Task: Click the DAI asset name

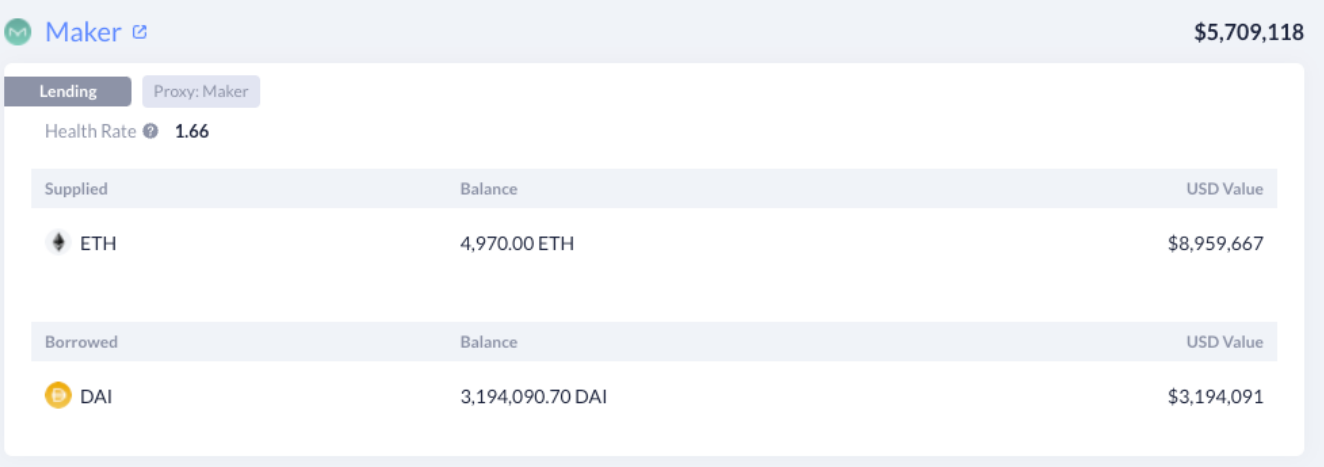Action: [96, 396]
